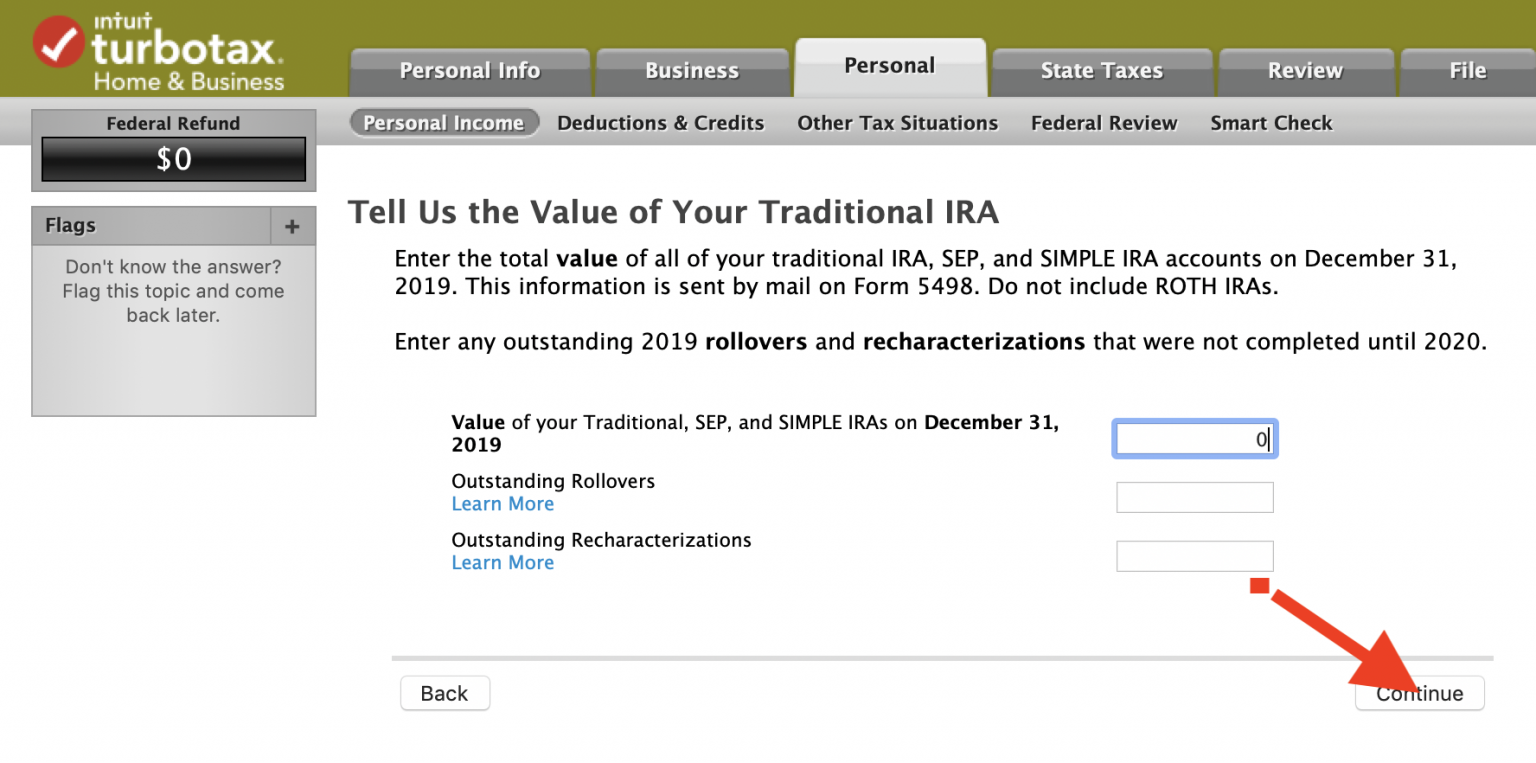
Task: Run Smart Check
Action: (x=1271, y=123)
